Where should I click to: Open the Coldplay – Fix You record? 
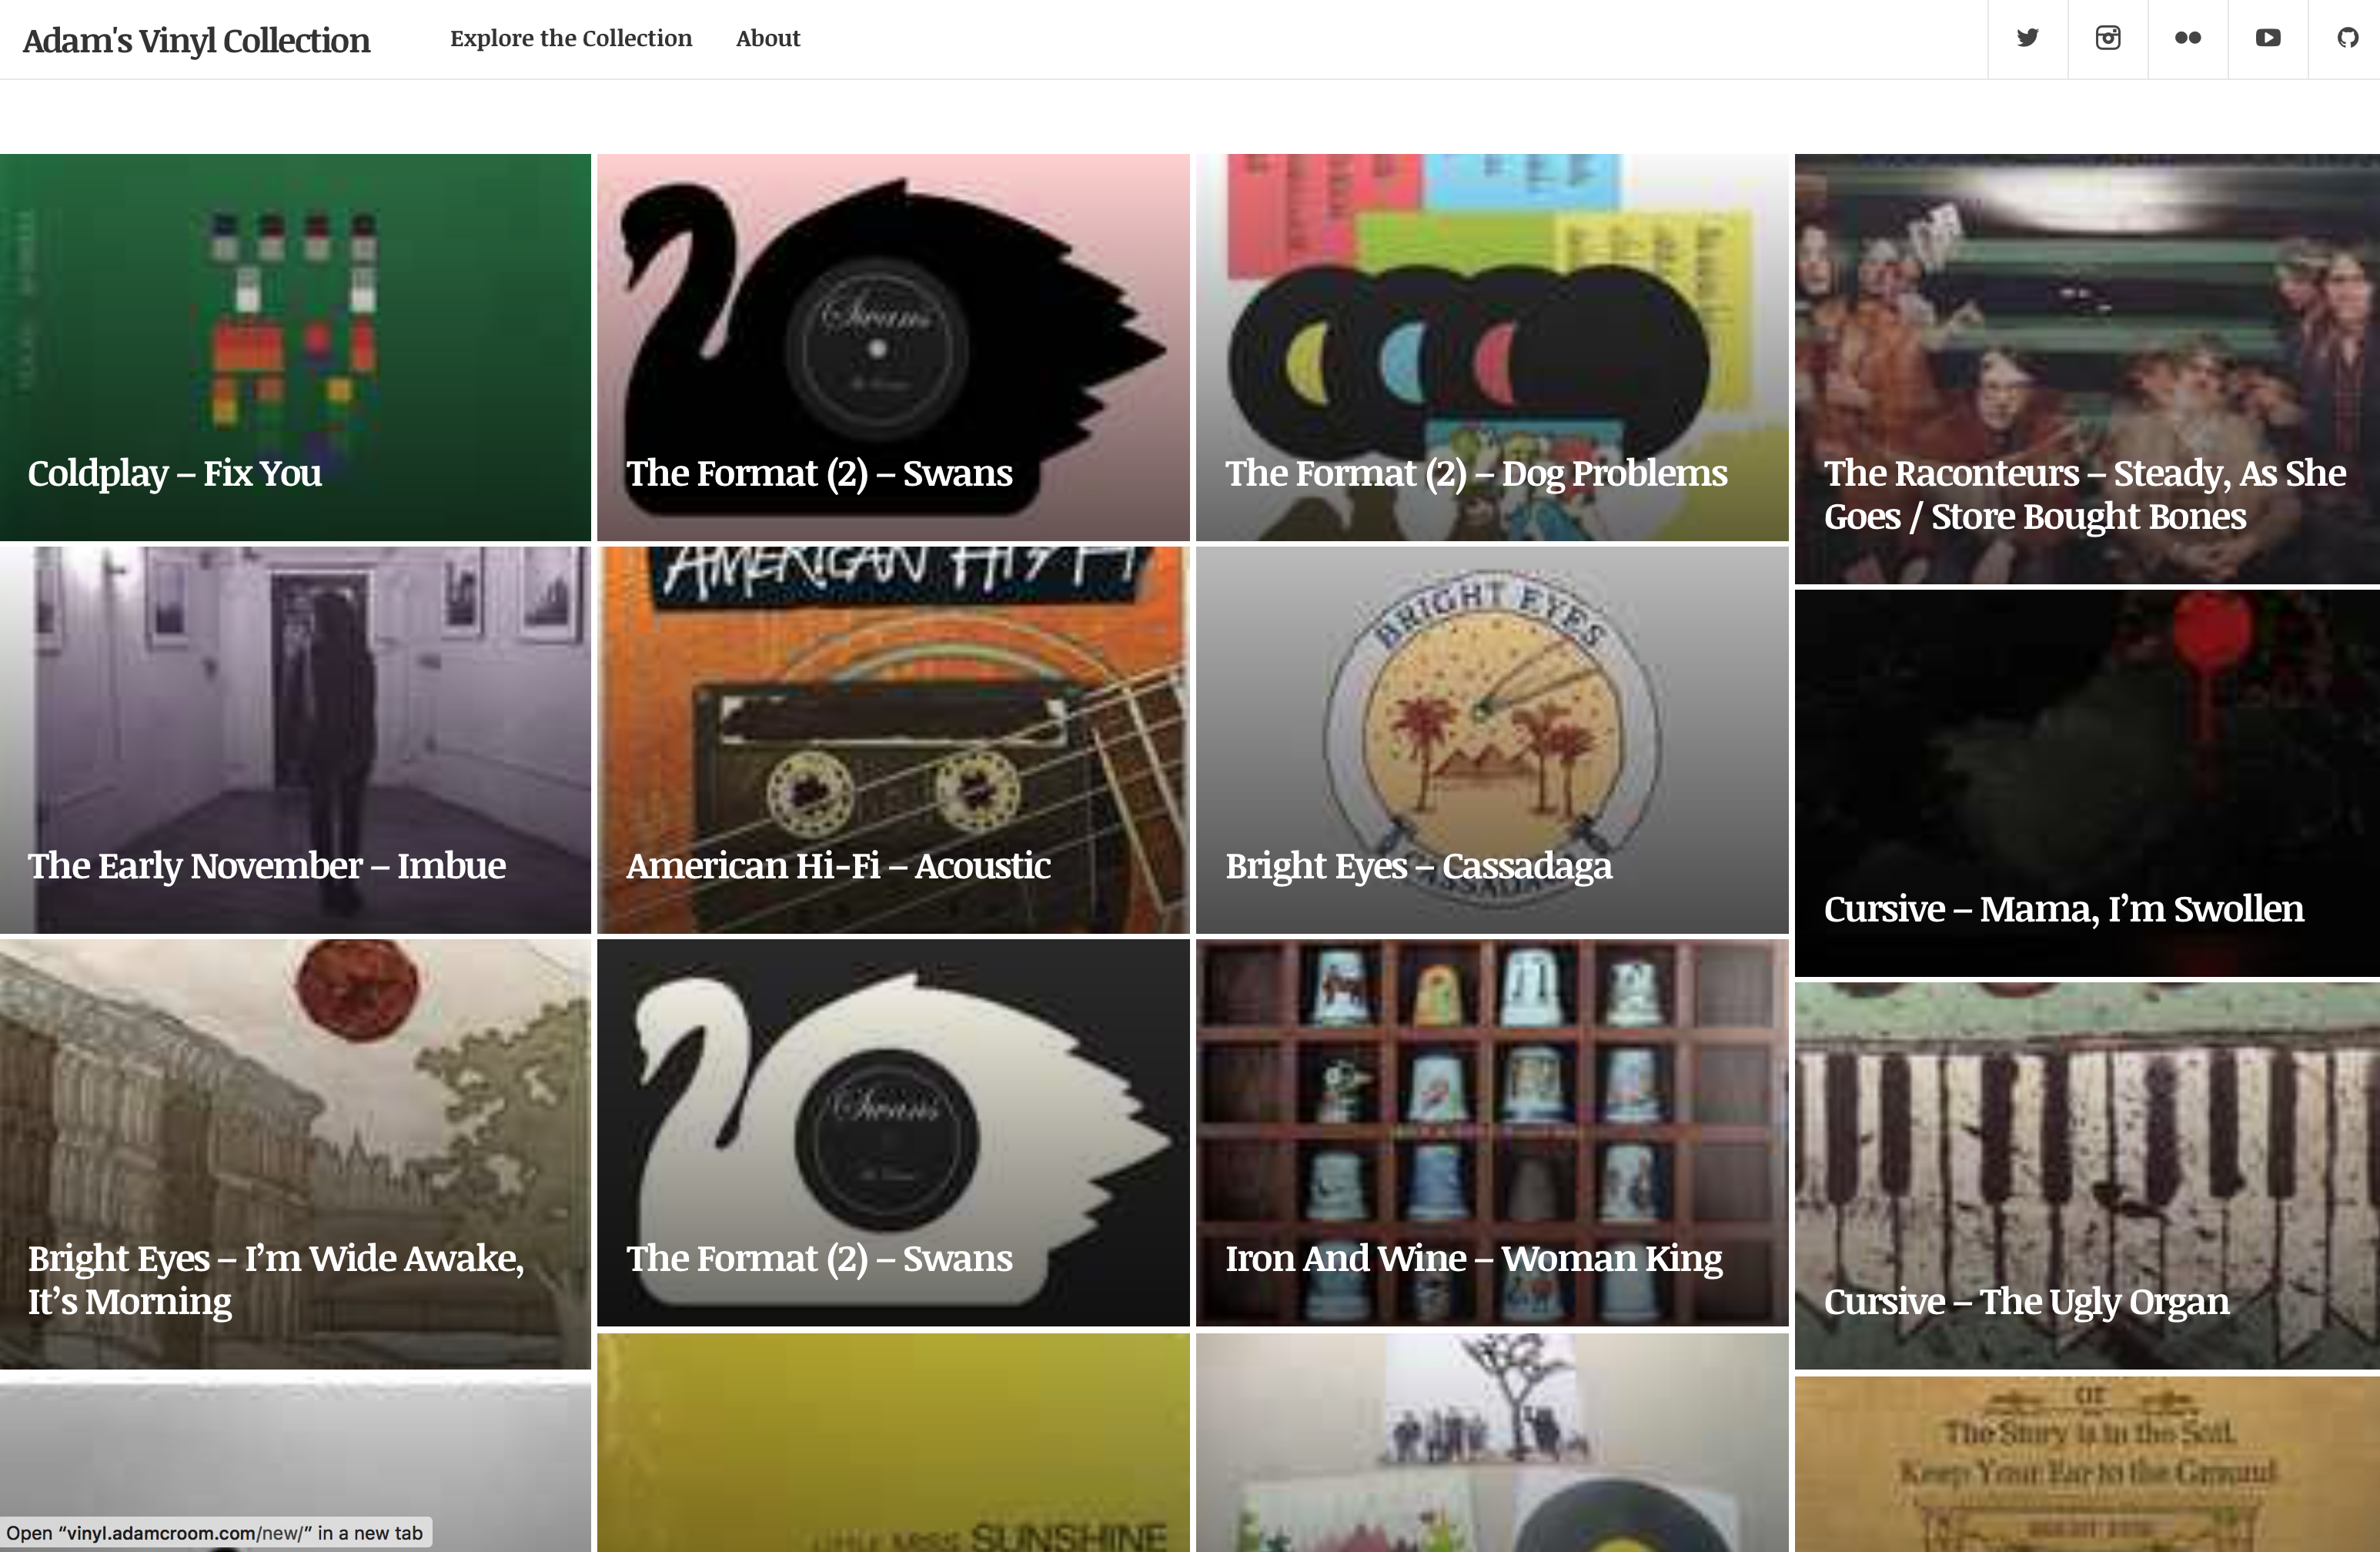coord(295,347)
